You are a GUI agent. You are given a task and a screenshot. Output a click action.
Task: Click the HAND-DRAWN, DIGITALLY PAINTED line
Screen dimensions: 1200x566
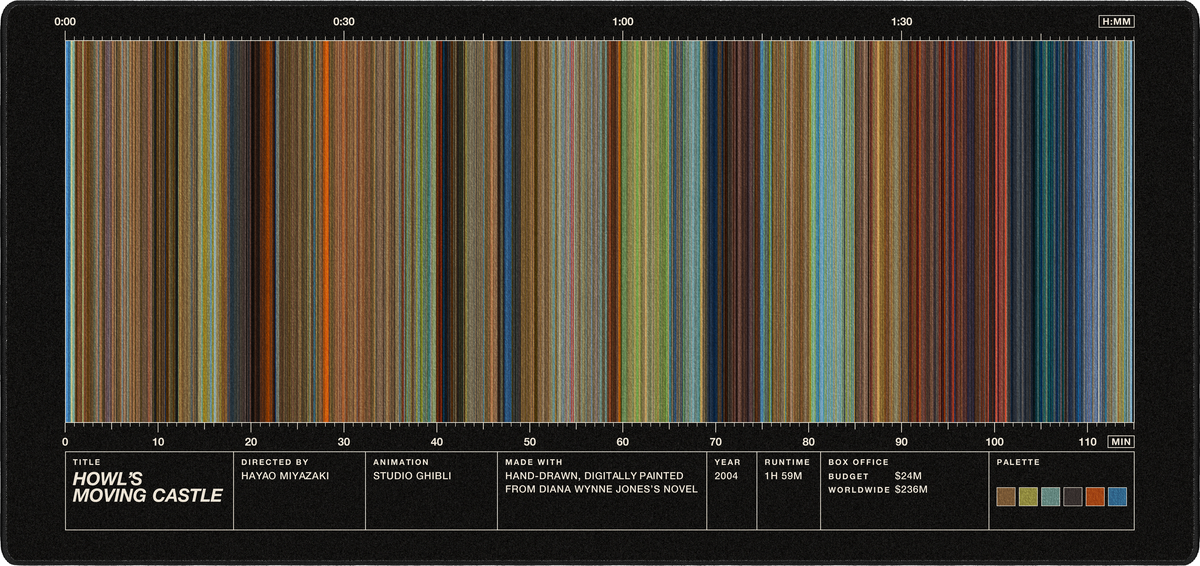coord(594,476)
